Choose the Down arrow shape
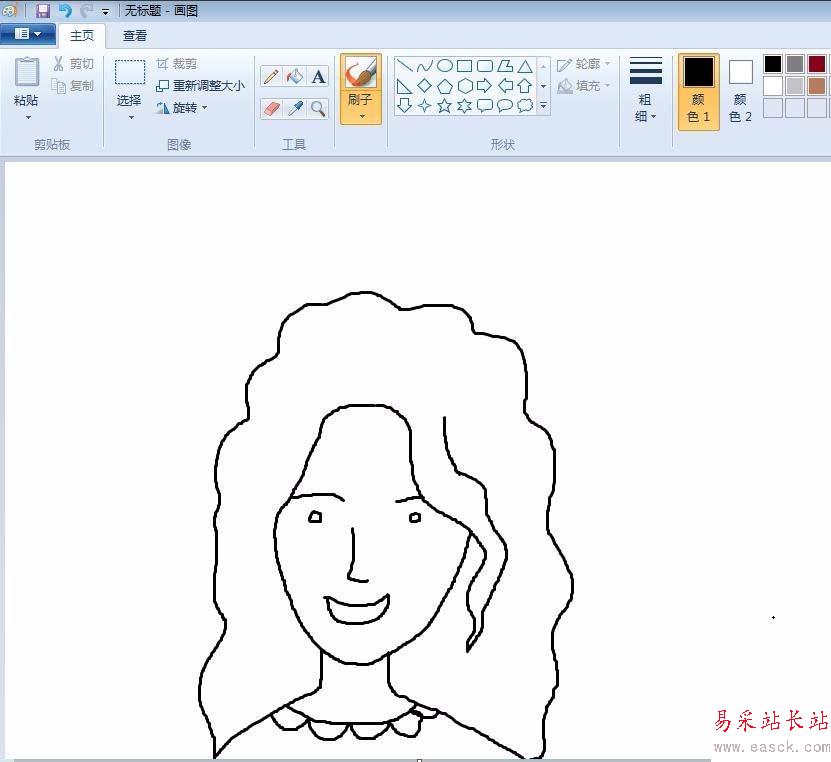Viewport: 831px width, 762px height. click(404, 105)
